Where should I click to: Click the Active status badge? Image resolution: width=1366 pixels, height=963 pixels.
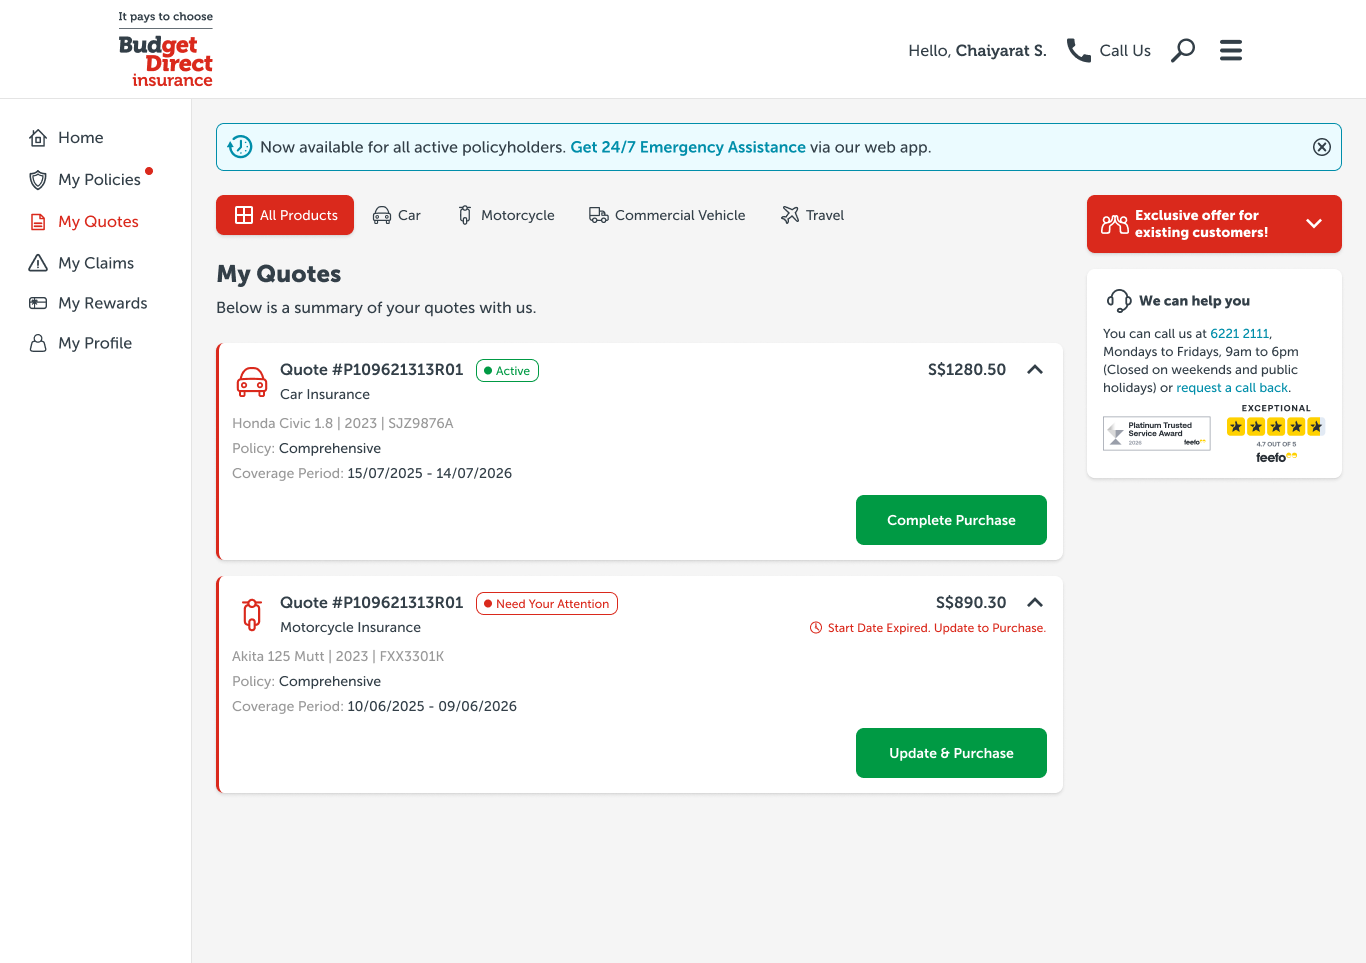(x=507, y=371)
